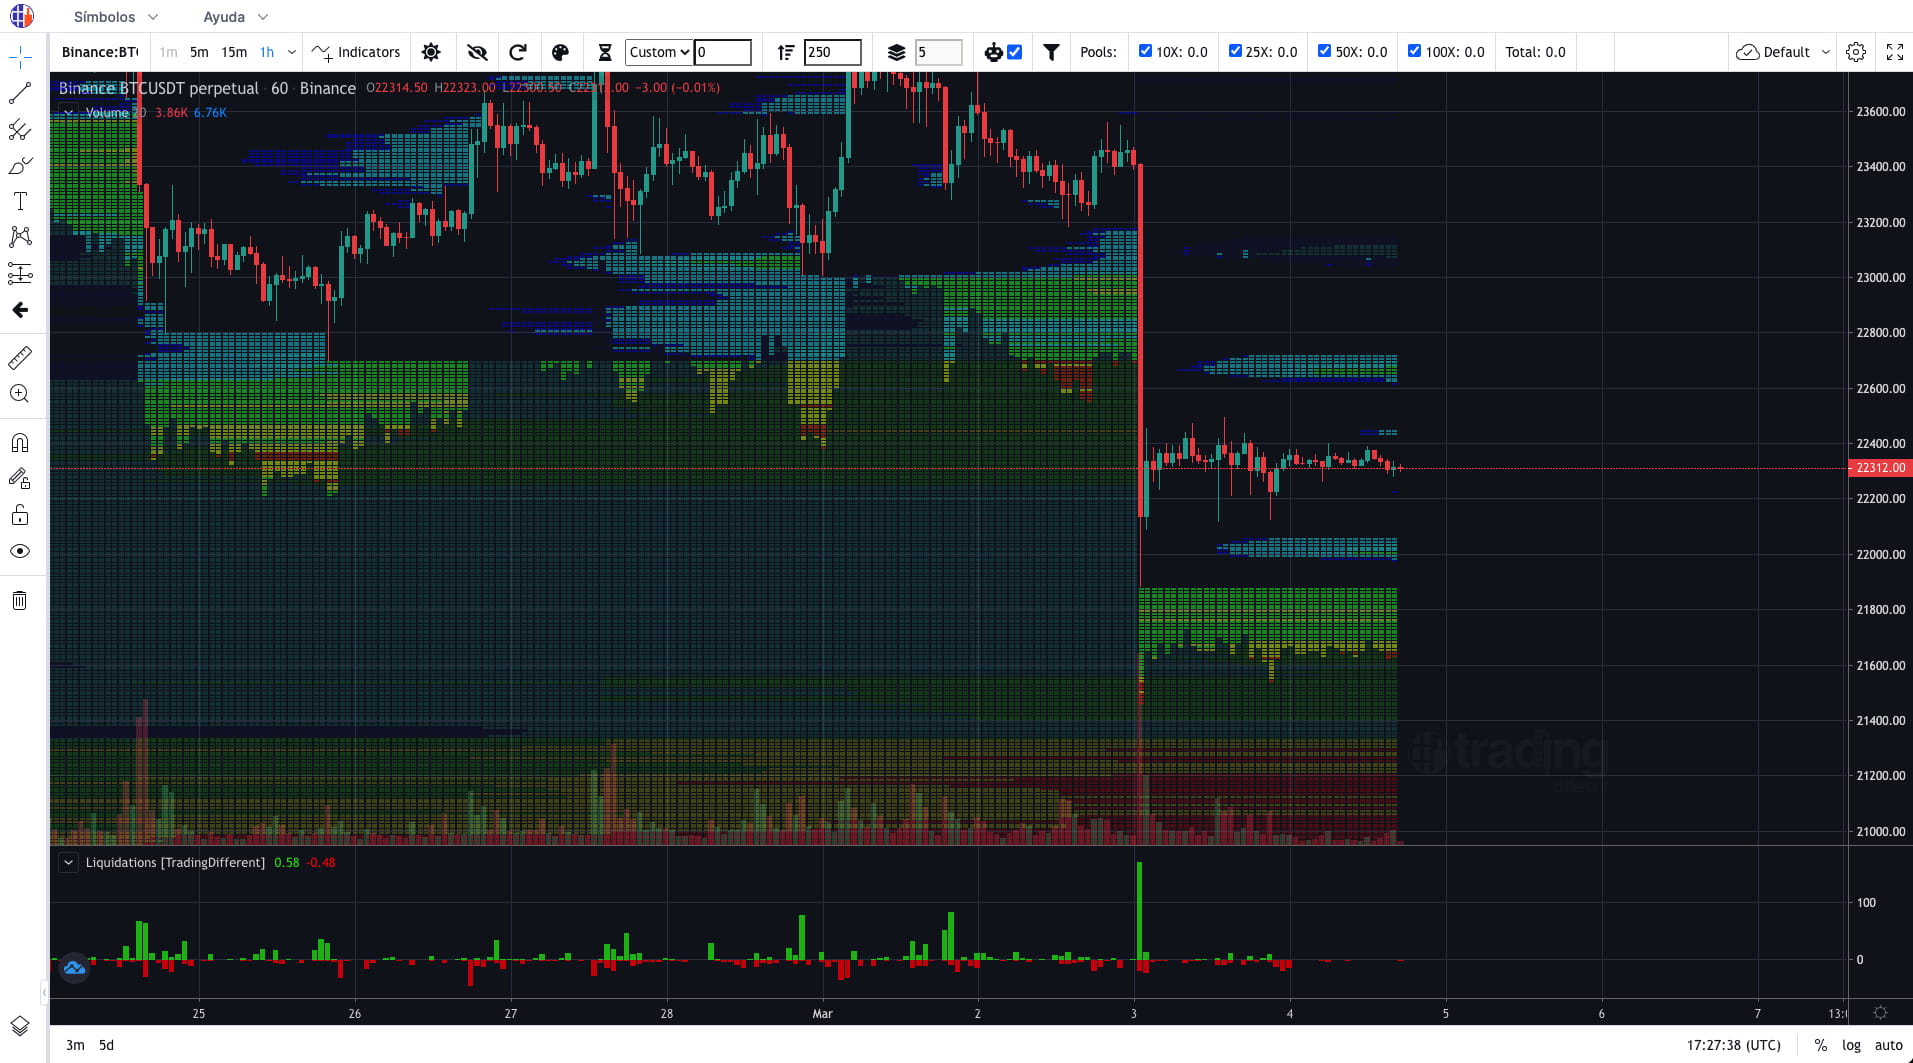
Task: Collapse the left drawing toolbar handle
Action: [44, 992]
